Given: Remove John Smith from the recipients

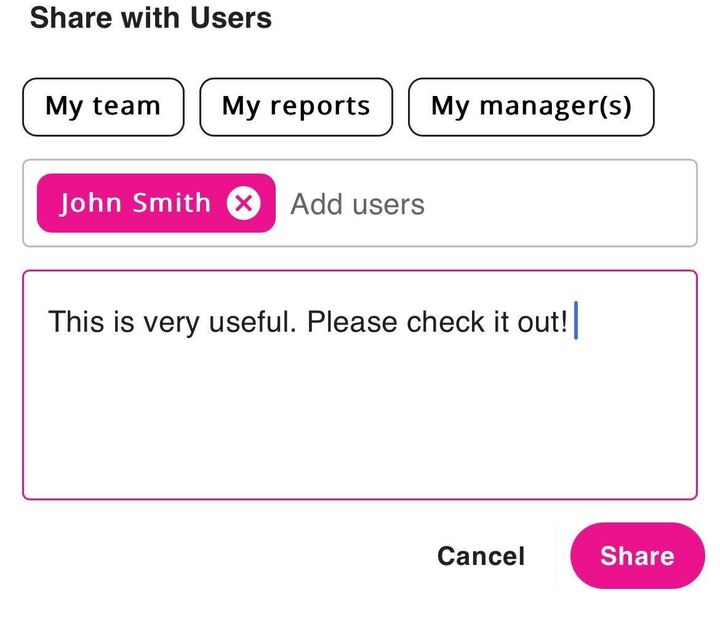Looking at the screenshot, I should [243, 203].
